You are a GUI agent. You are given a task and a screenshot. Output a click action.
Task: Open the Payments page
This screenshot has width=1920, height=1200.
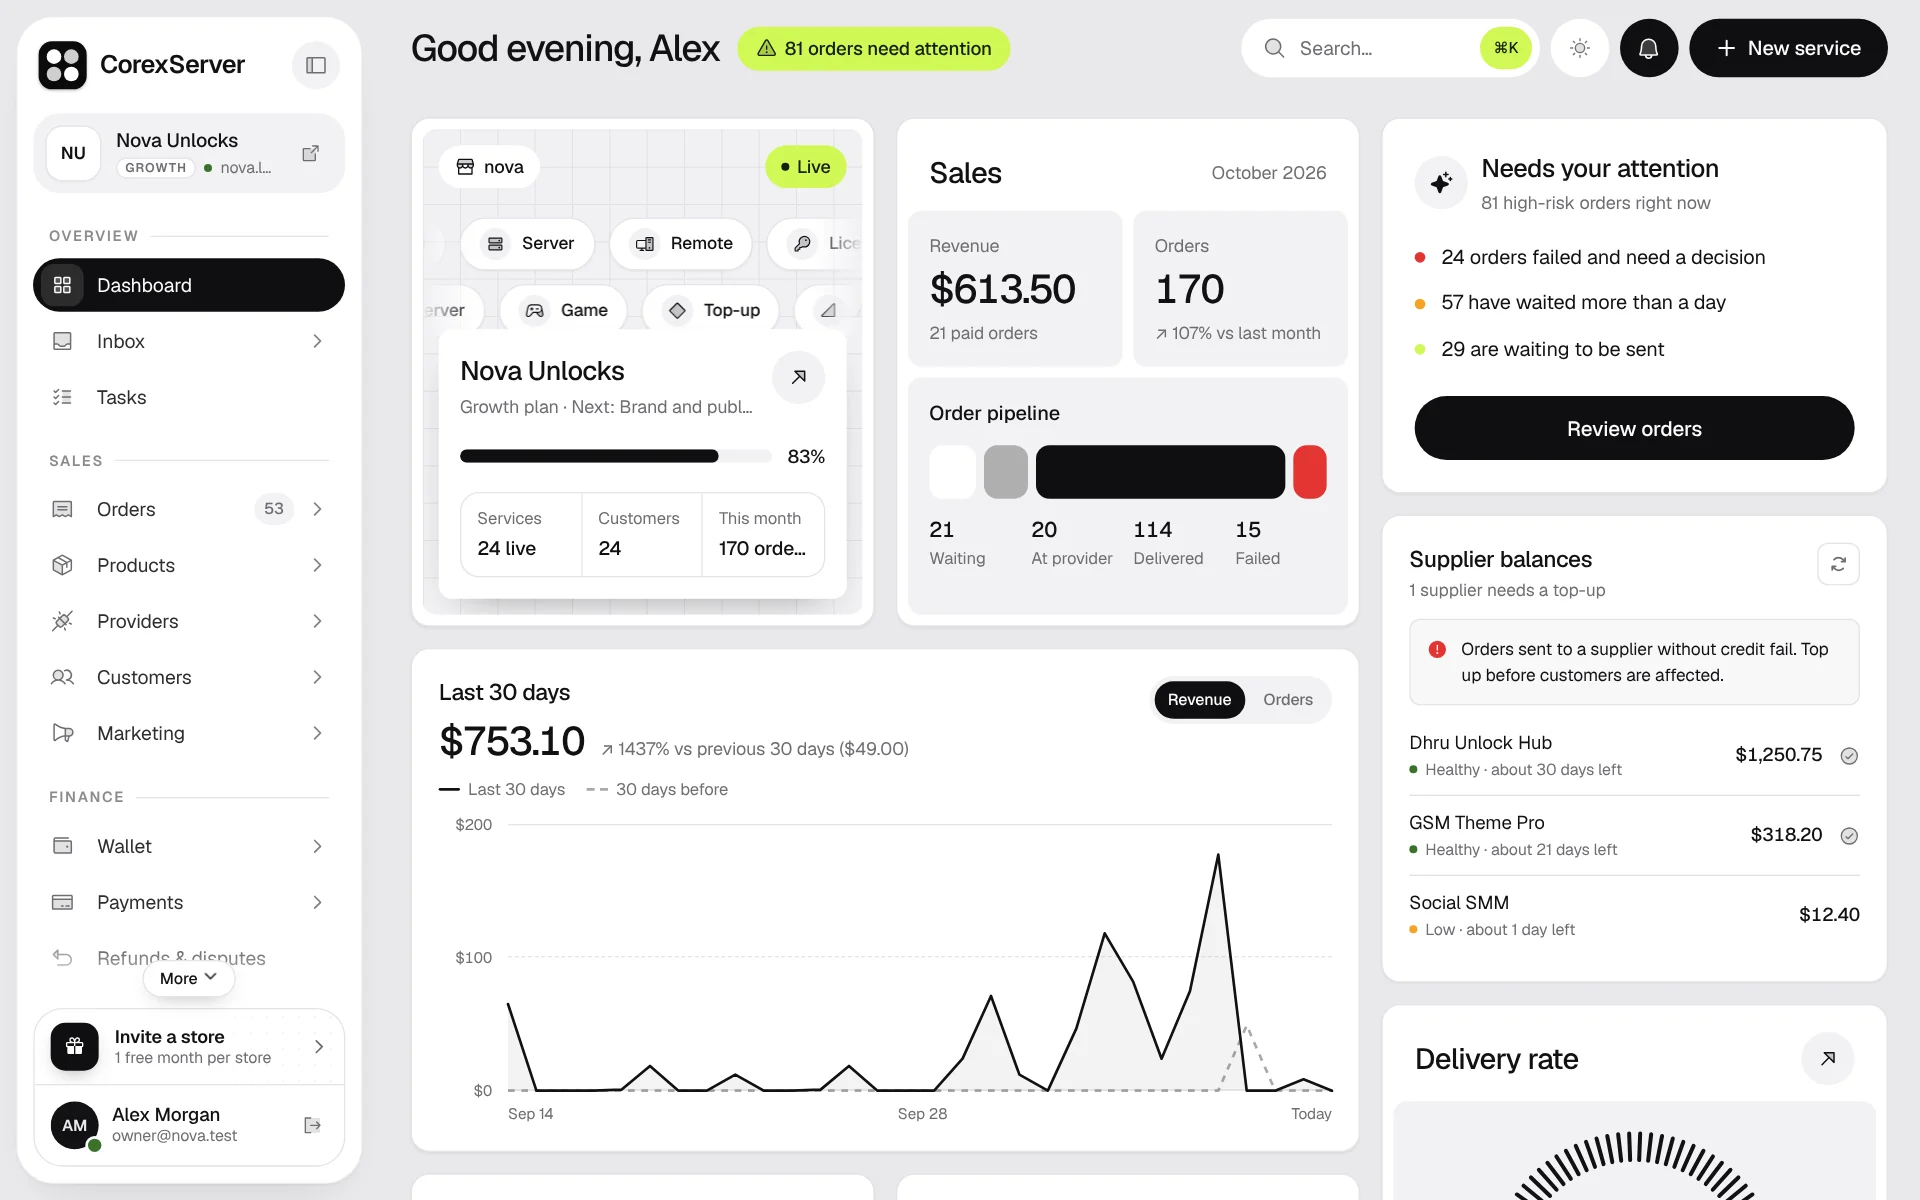[x=189, y=902]
